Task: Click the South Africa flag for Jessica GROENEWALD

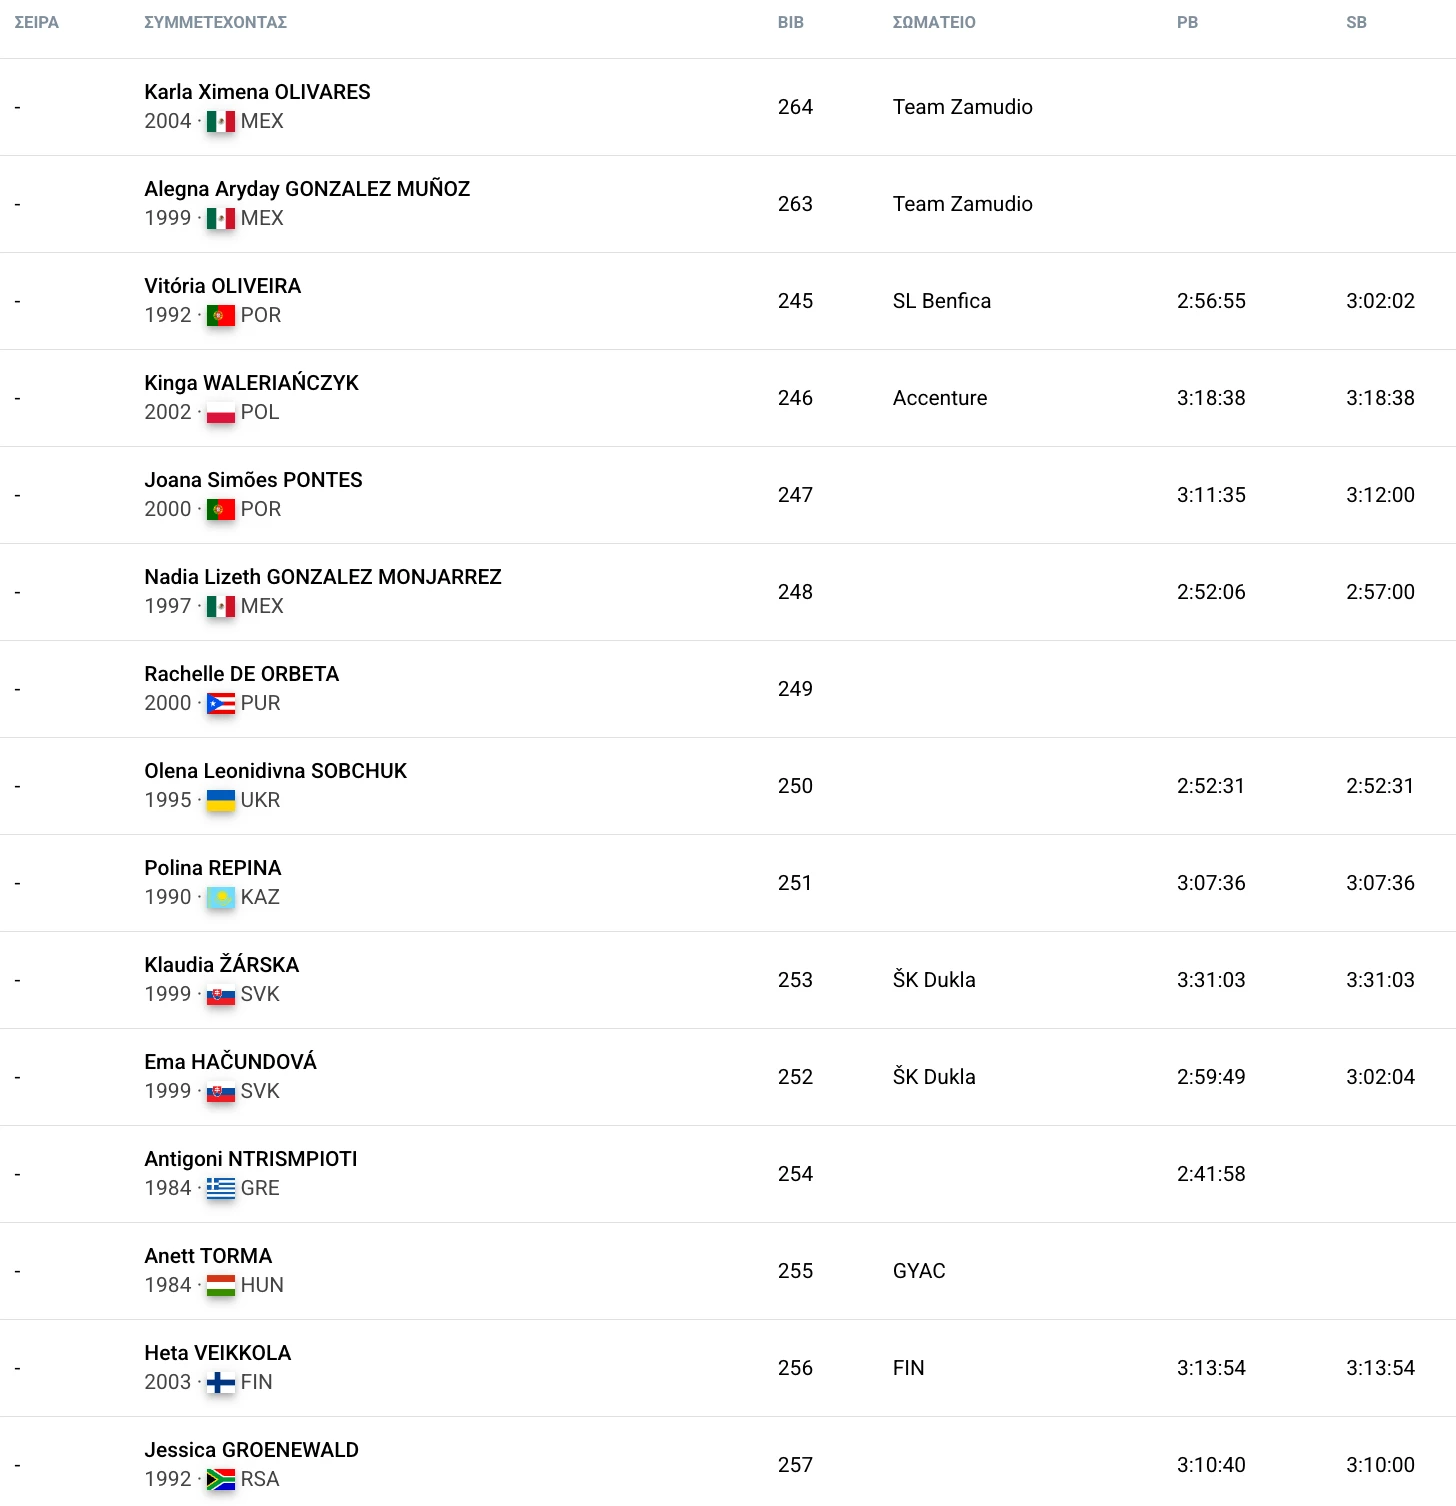Action: [221, 1480]
